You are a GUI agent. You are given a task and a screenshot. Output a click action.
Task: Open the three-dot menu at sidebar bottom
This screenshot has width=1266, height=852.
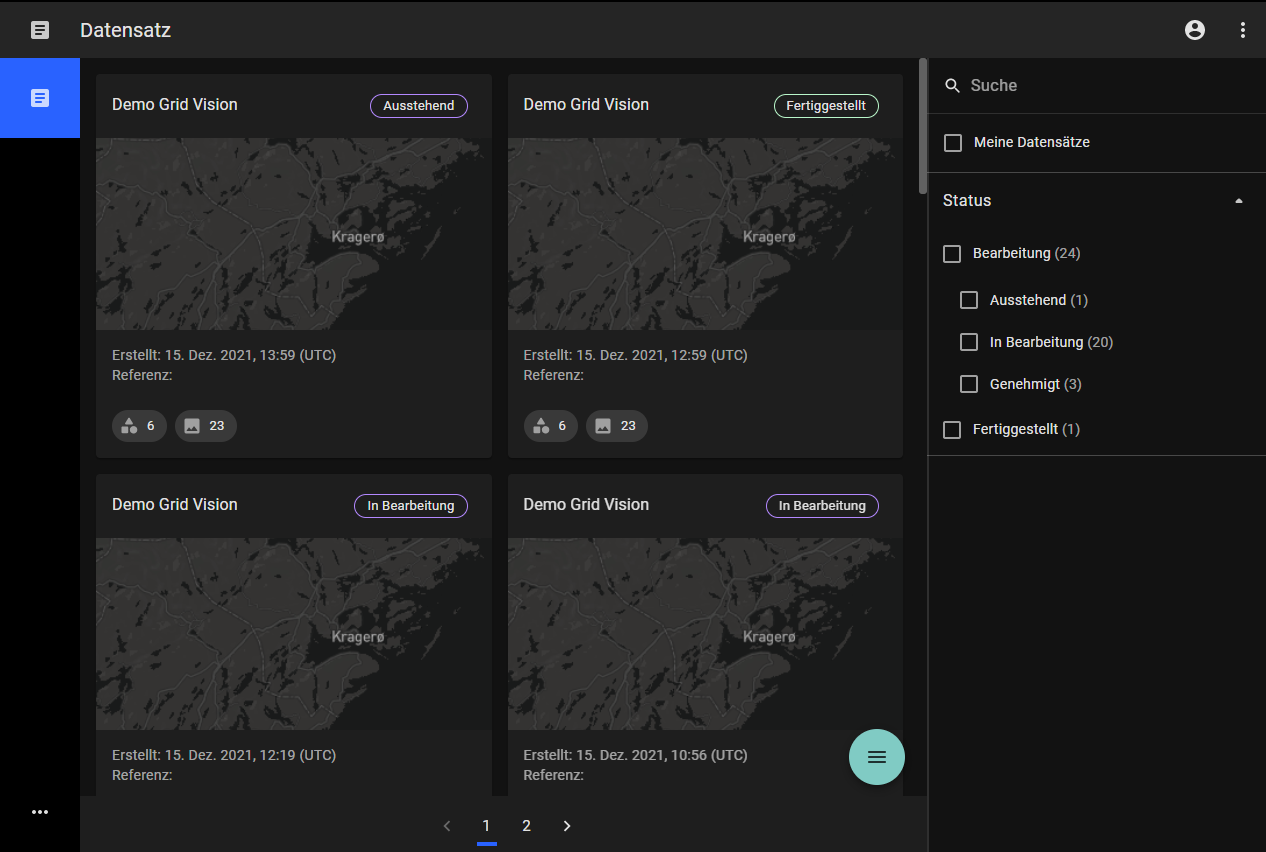(40, 812)
